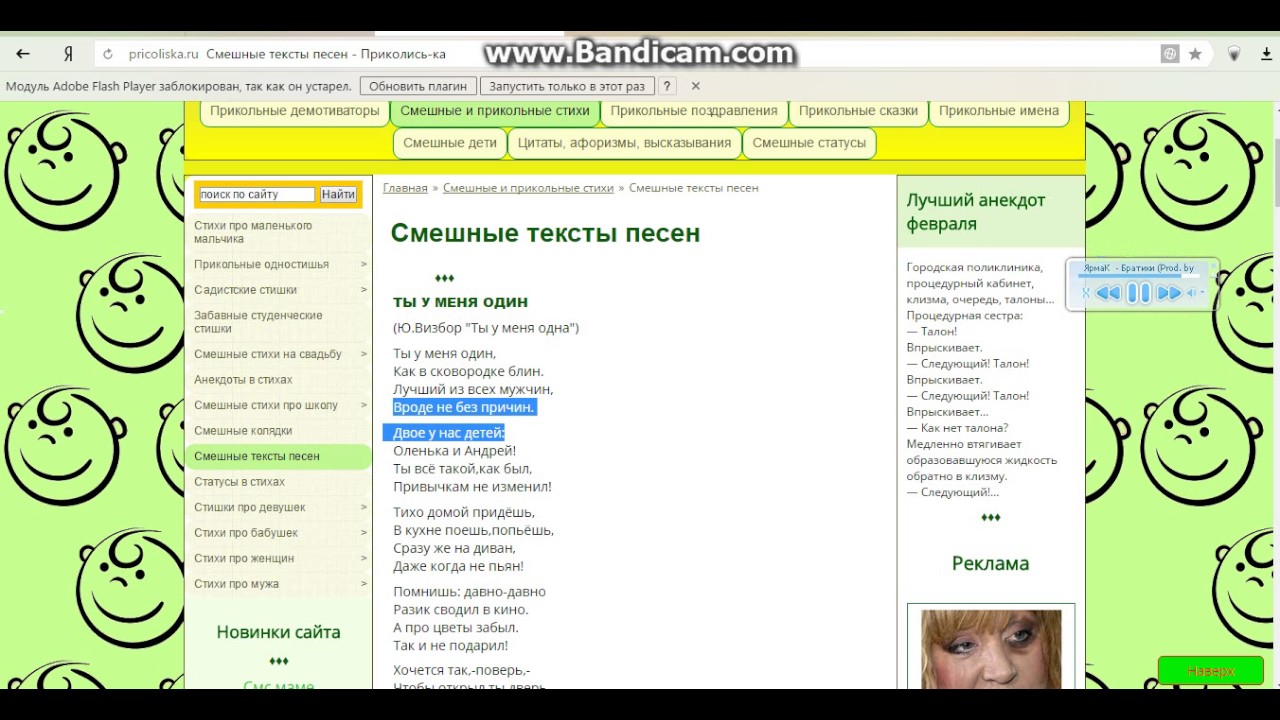Follow Смешные и прикольные стихи breadcrumb link
This screenshot has height=720, width=1280.
(528, 188)
